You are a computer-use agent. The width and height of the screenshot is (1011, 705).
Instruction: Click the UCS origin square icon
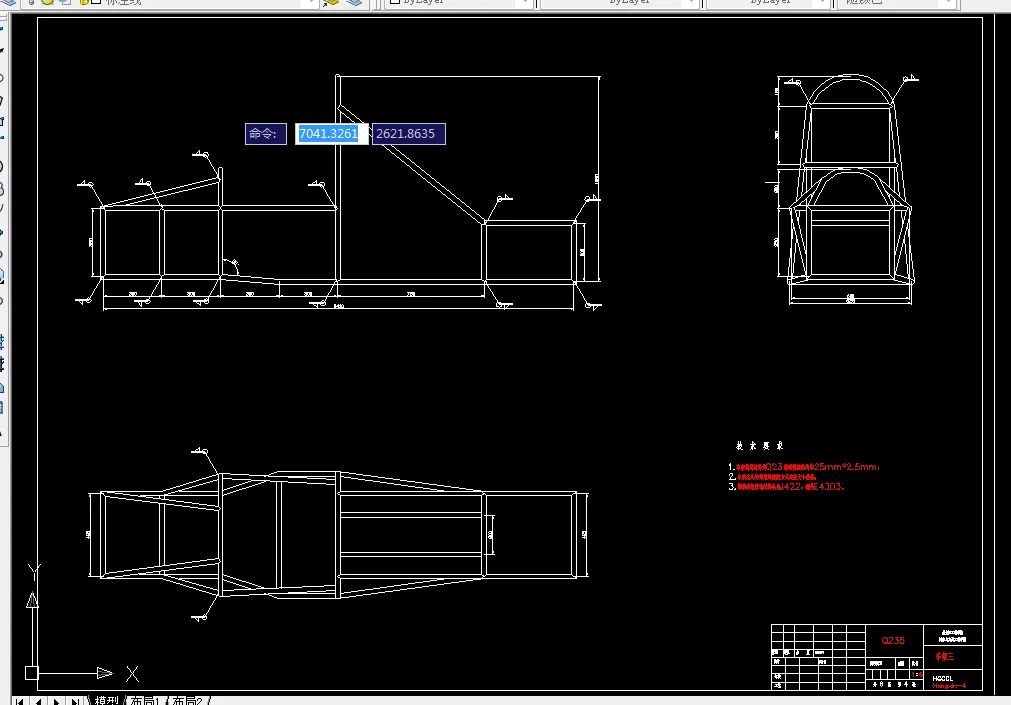pyautogui.click(x=32, y=673)
